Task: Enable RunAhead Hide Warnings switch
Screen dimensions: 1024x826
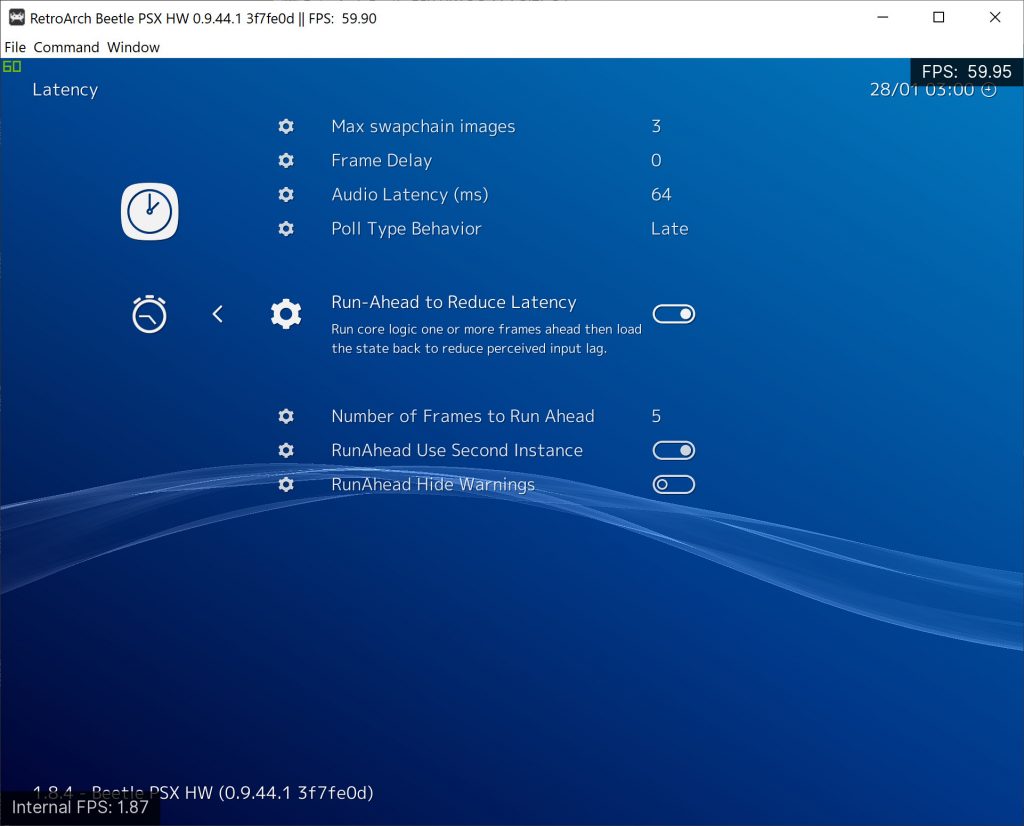Action: pyautogui.click(x=674, y=484)
